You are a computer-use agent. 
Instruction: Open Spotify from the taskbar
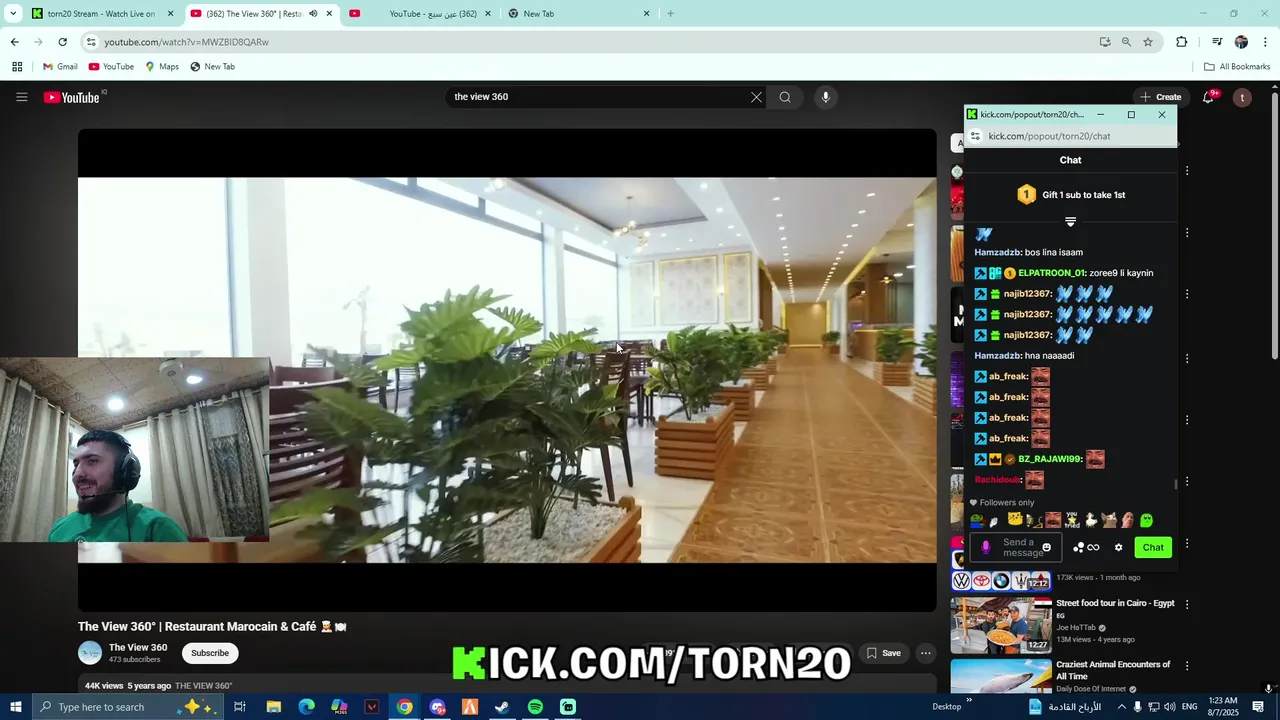[x=535, y=707]
